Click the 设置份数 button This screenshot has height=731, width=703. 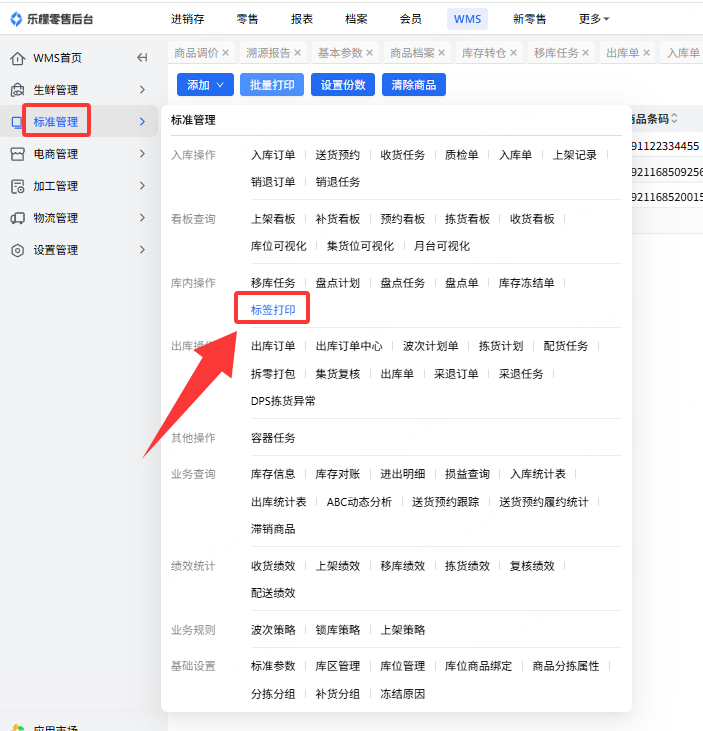pos(343,85)
